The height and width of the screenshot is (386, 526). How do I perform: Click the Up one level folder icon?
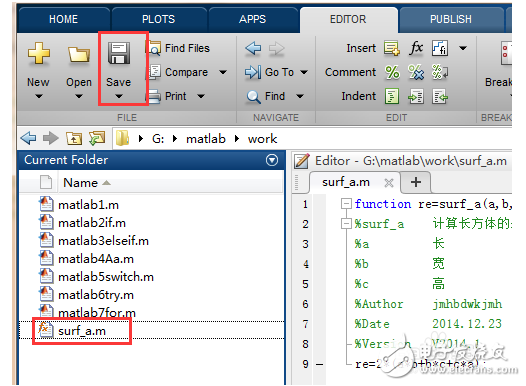point(74,138)
